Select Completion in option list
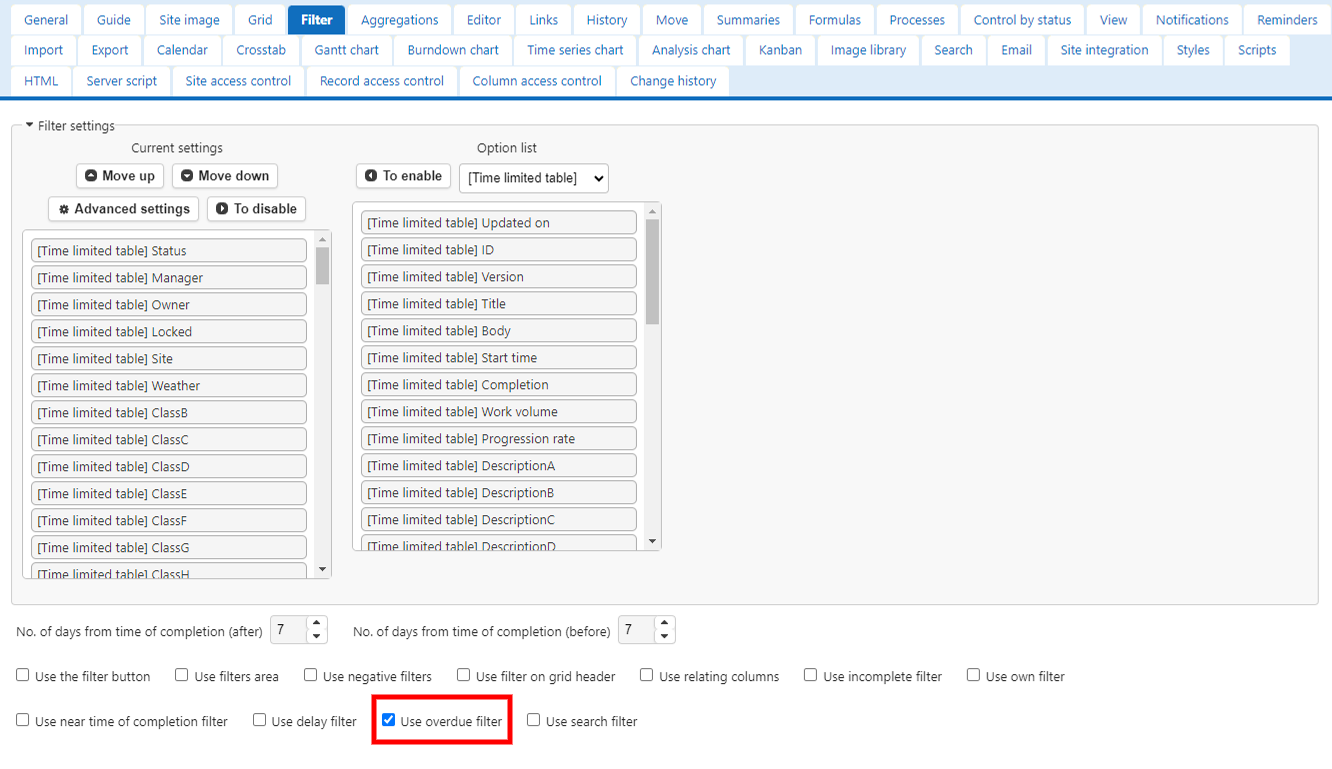This screenshot has width=1332, height=769. point(499,385)
